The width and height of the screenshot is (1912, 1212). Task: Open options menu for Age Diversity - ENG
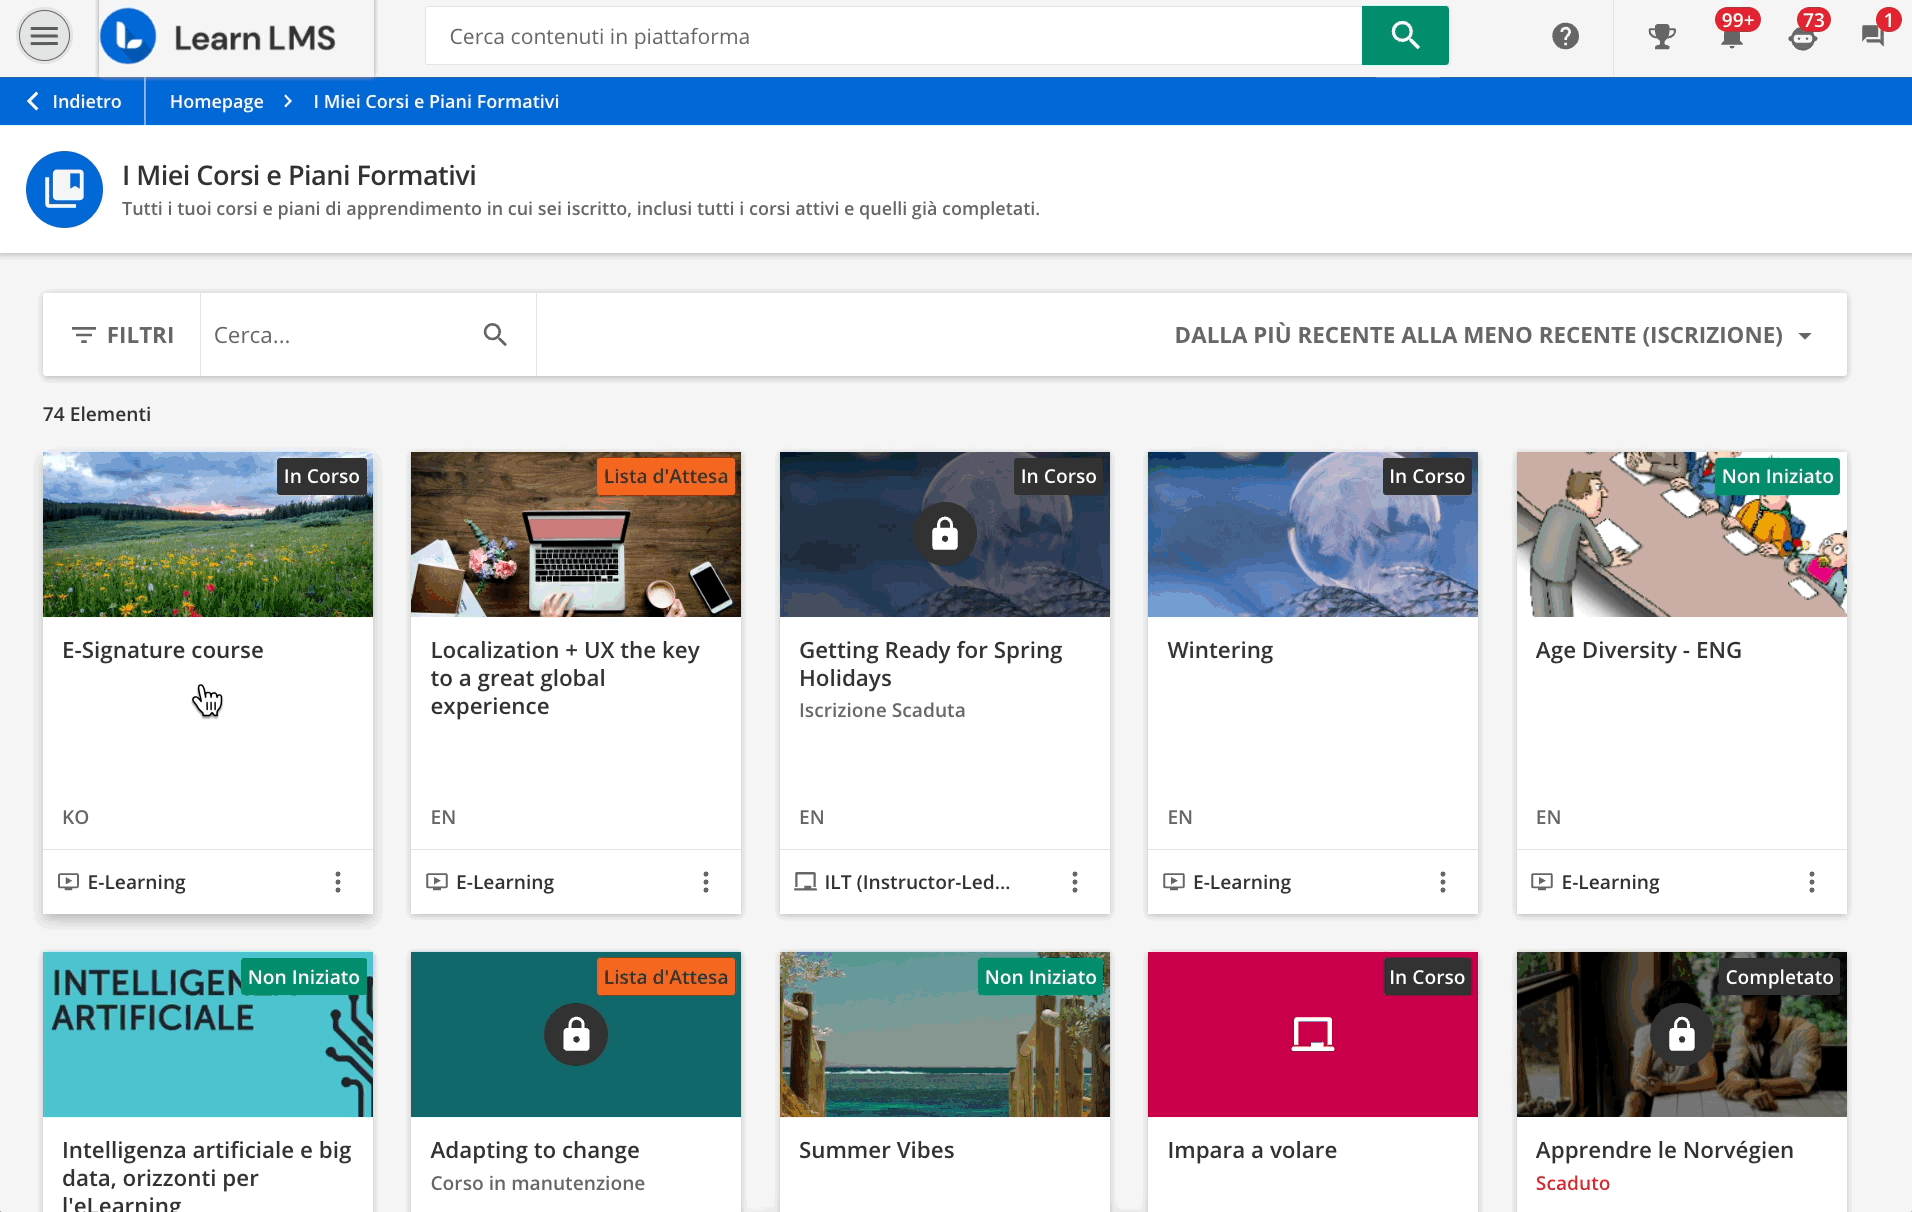(x=1811, y=882)
